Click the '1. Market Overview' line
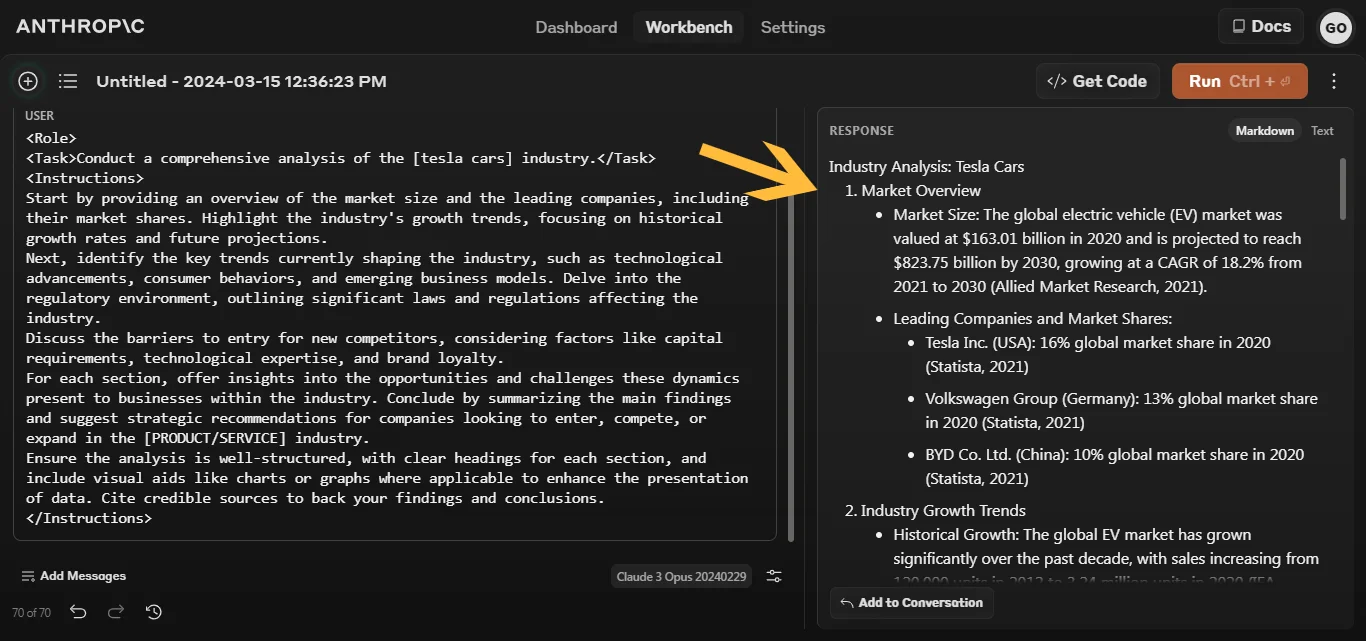This screenshot has height=641, width=1366. (913, 191)
